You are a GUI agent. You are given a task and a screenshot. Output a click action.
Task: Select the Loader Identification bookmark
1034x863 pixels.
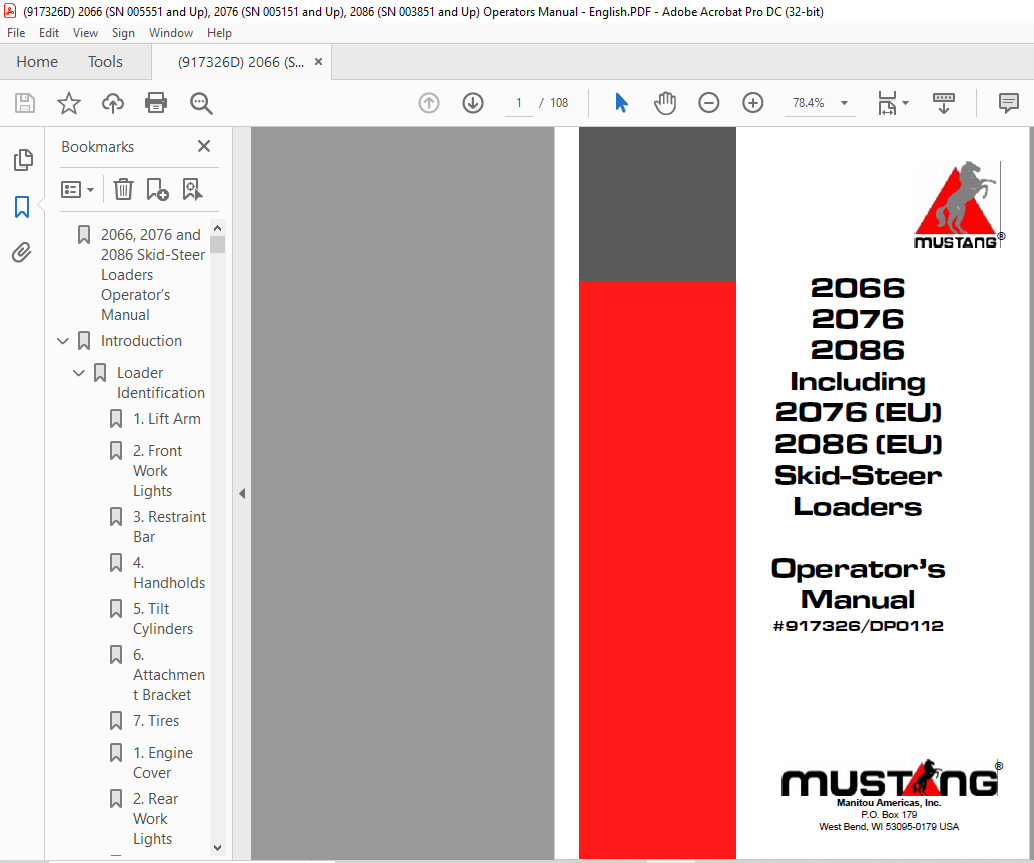(x=161, y=382)
